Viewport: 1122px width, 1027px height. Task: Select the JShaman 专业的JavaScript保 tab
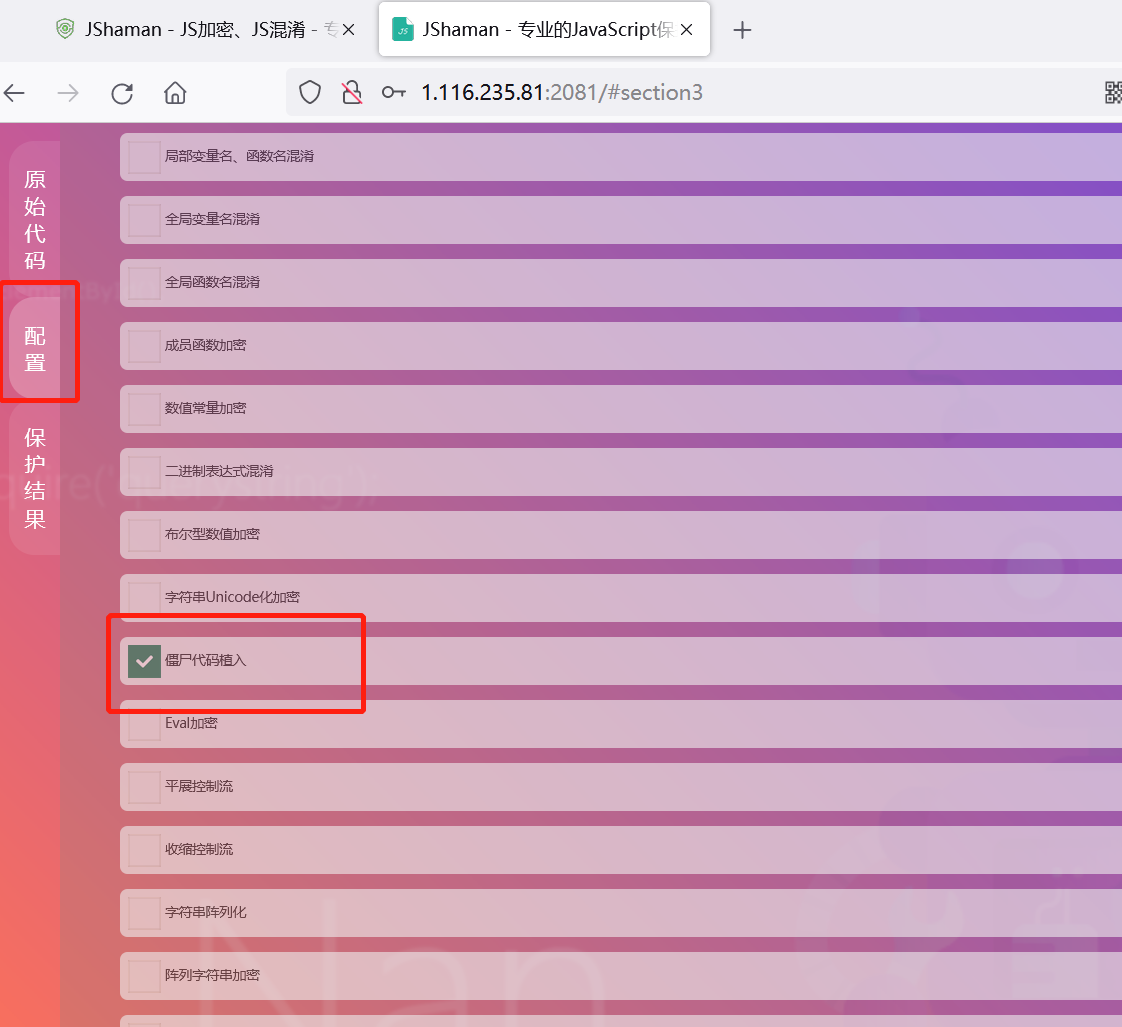[544, 29]
